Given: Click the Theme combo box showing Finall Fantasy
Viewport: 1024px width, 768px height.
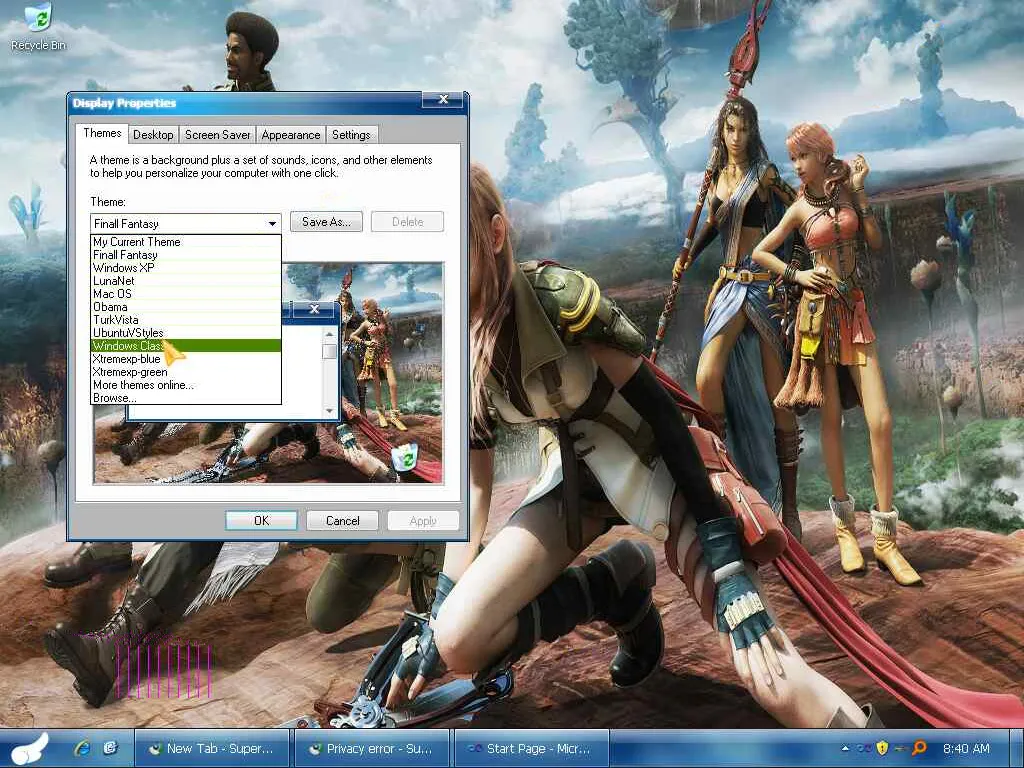Looking at the screenshot, I should pyautogui.click(x=185, y=223).
